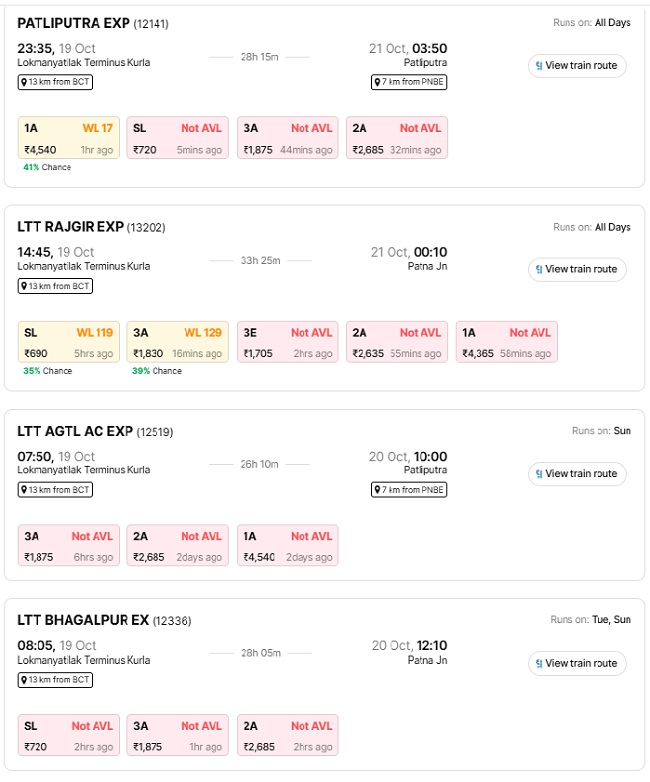
Task: Select SL class ₹720 on LTT Bhagalpur Ex
Action: (69, 736)
